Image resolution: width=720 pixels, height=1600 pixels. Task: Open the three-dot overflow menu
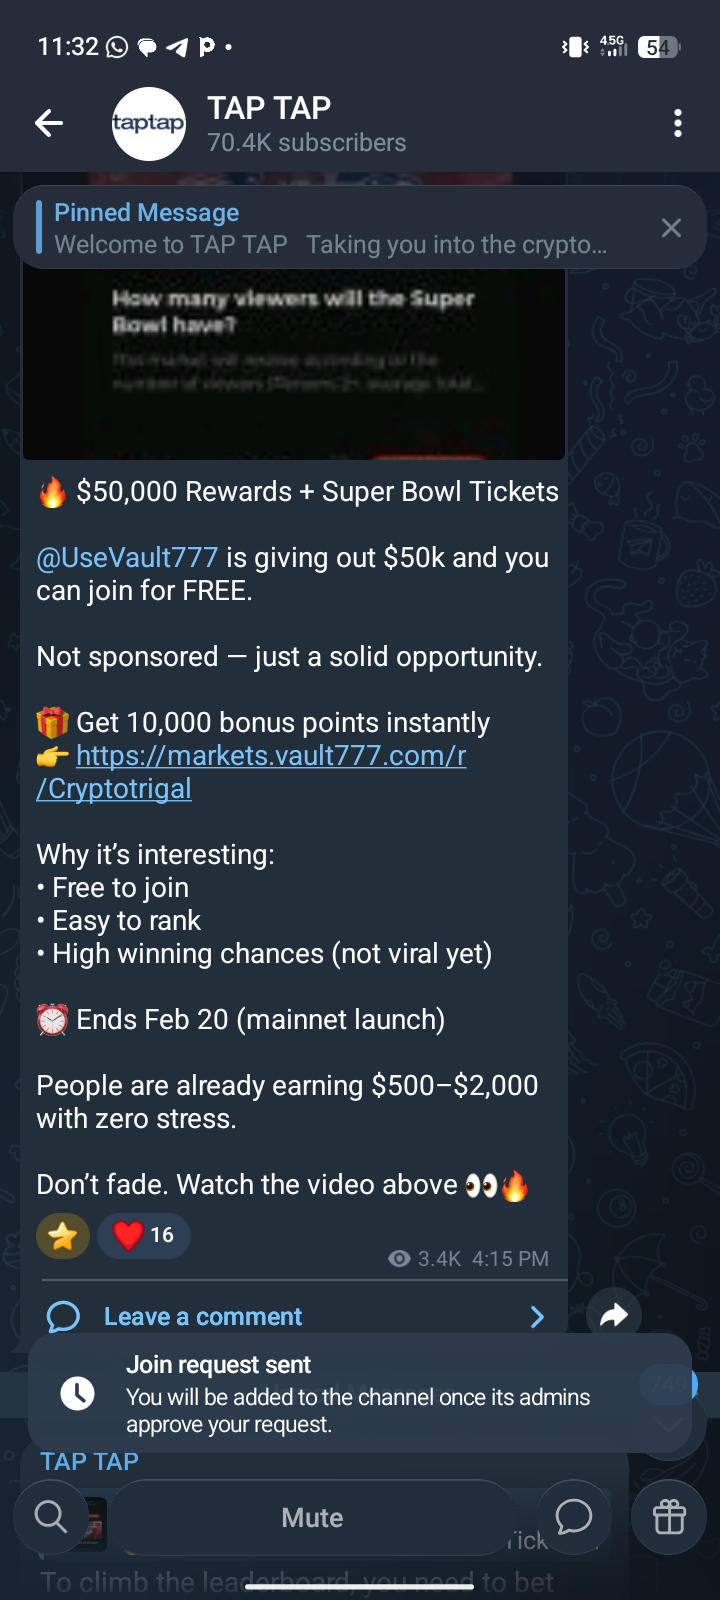(678, 123)
